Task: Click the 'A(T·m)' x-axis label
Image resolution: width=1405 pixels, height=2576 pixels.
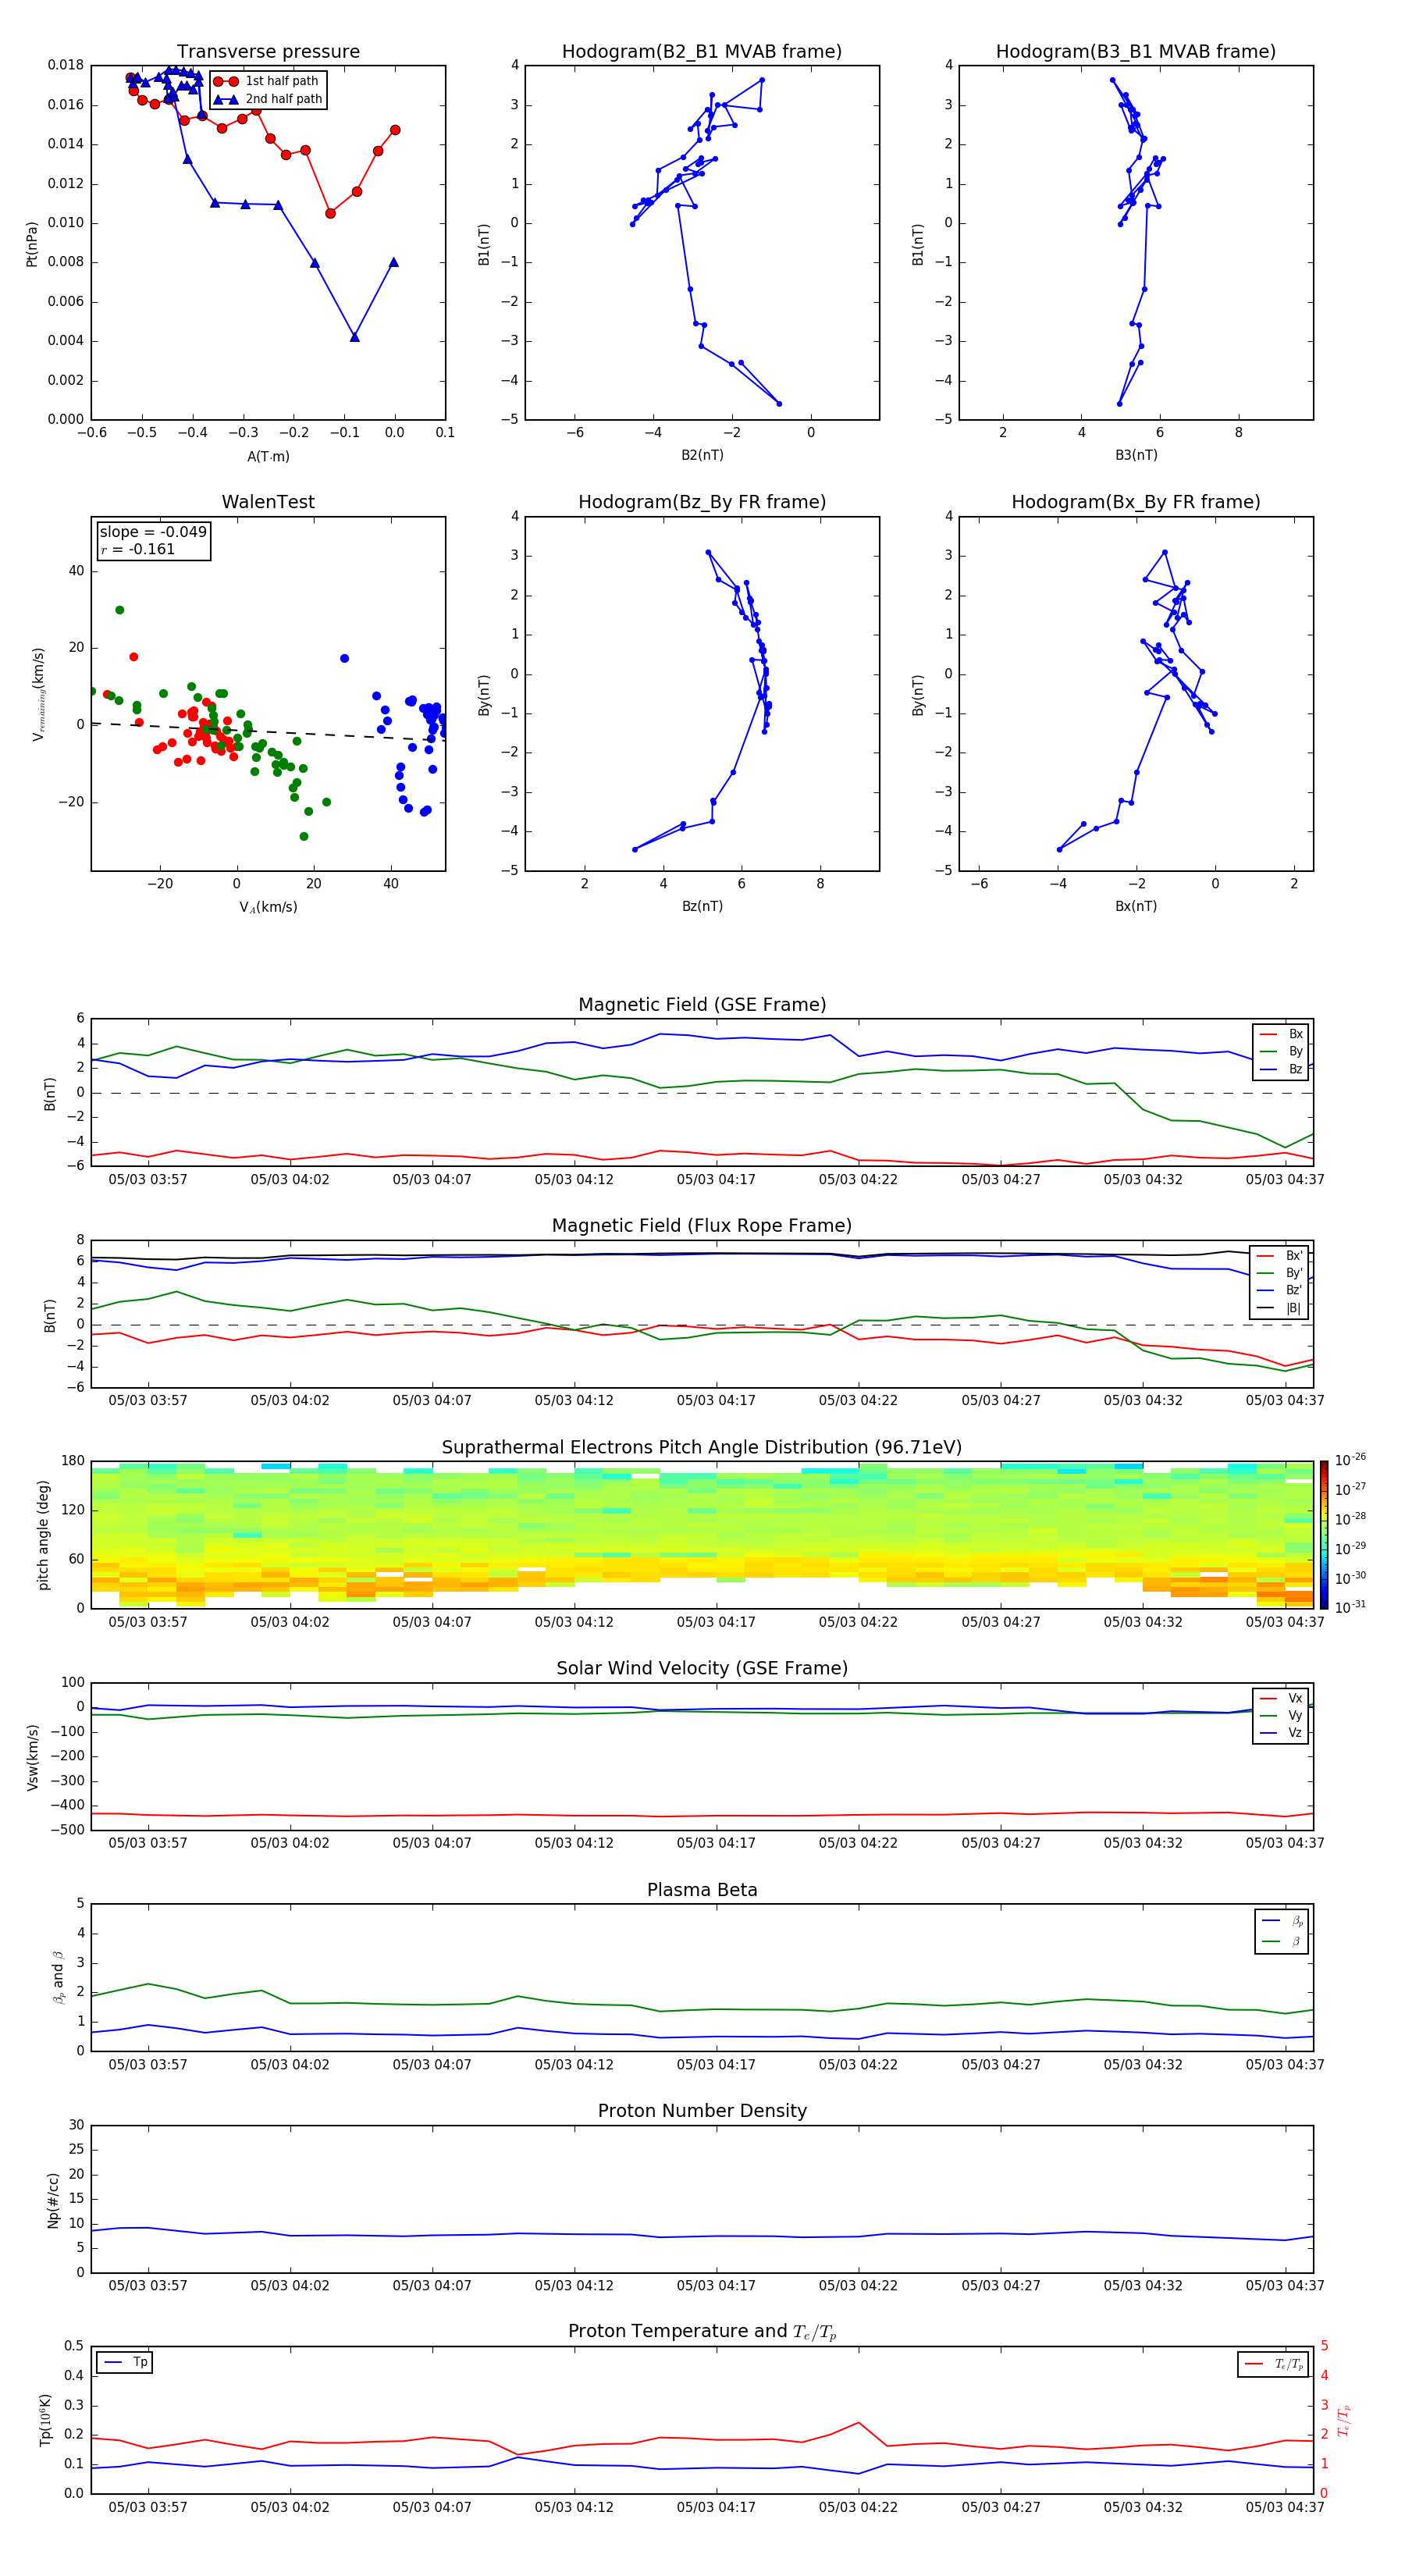Action: tap(268, 456)
